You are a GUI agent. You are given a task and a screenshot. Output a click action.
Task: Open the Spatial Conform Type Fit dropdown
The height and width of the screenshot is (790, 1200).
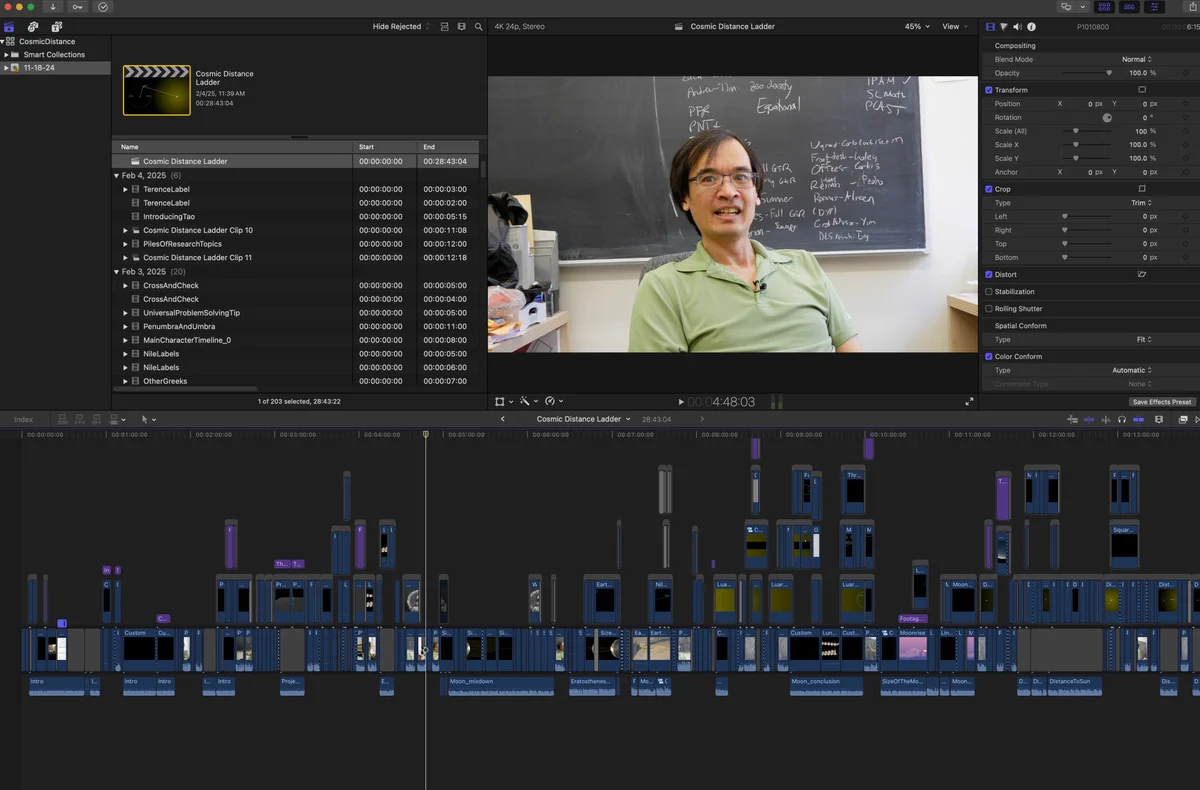click(x=1145, y=339)
